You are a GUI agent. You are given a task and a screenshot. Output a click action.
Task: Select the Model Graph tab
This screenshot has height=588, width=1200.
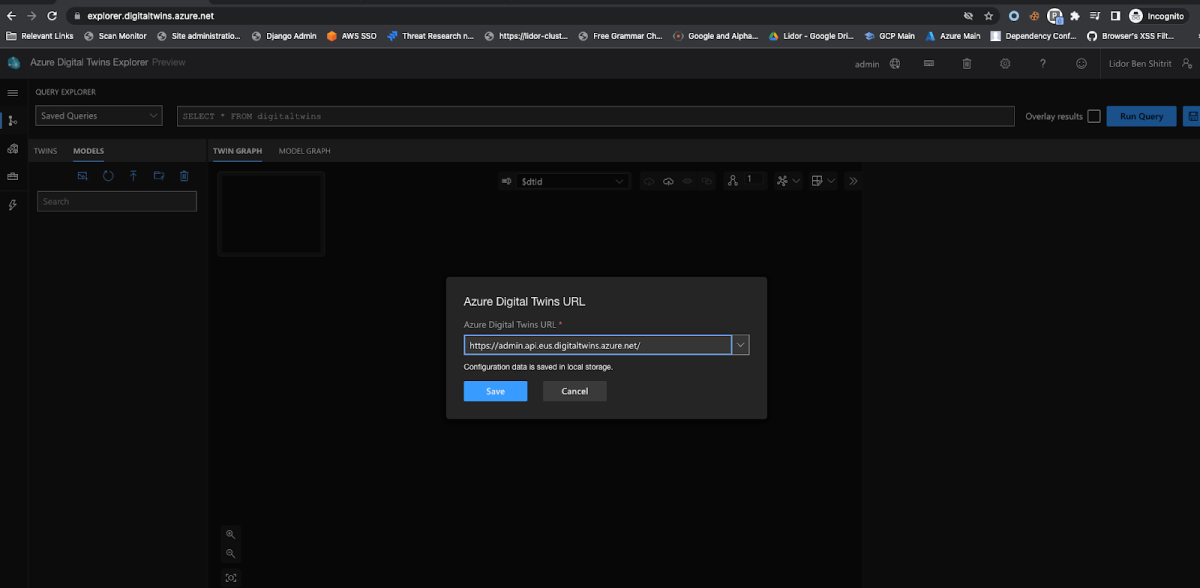[304, 151]
